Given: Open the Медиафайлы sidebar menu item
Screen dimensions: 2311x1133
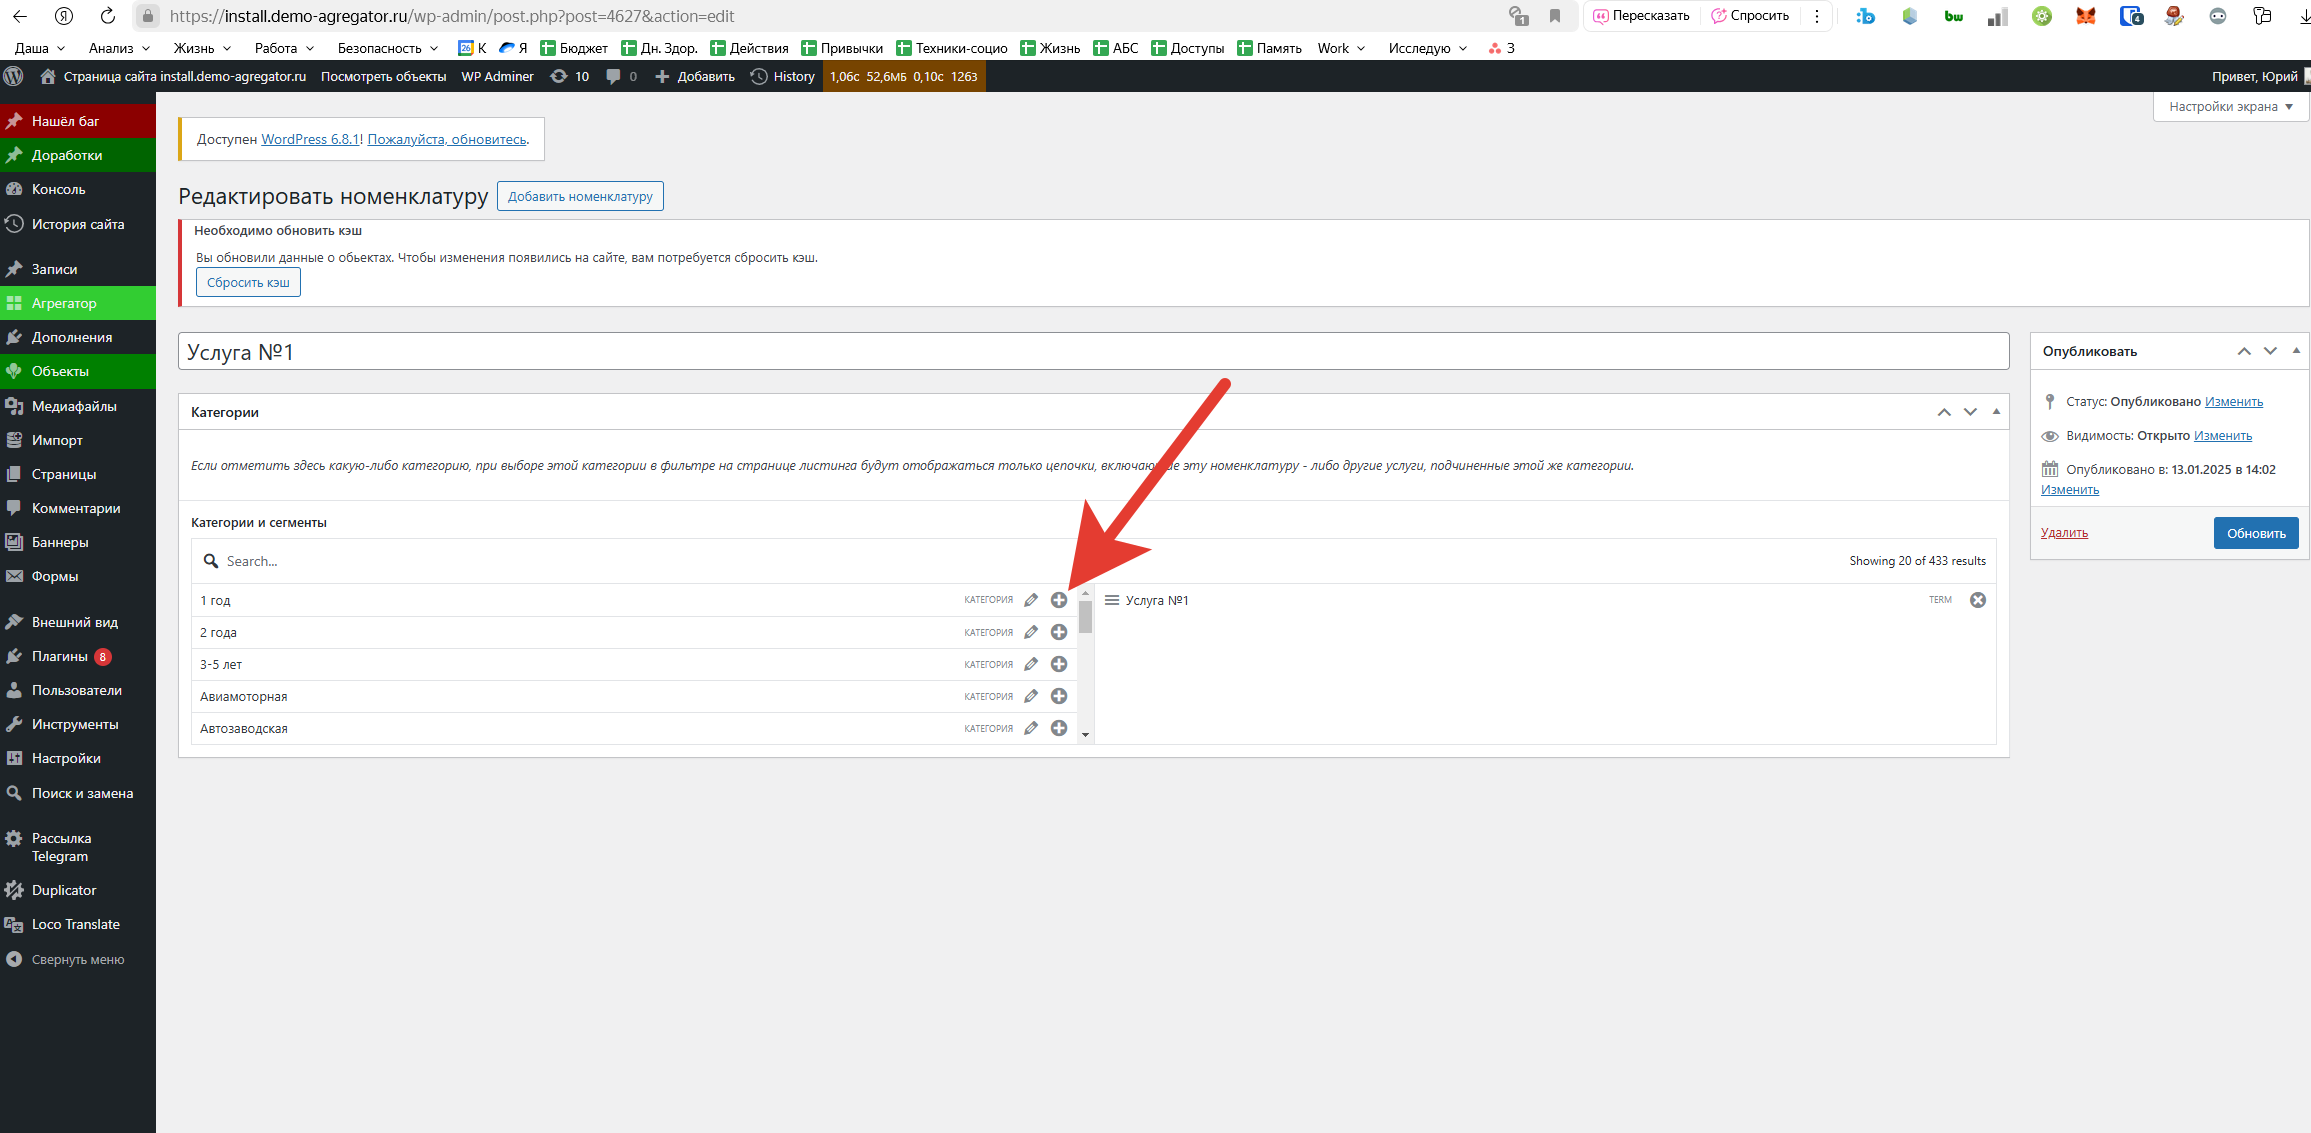Looking at the screenshot, I should [74, 406].
